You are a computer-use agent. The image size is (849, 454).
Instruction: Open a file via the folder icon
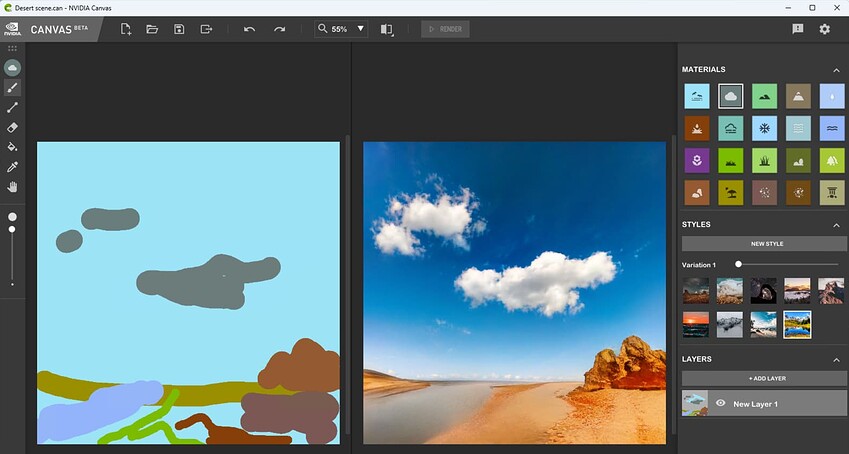[x=152, y=29]
